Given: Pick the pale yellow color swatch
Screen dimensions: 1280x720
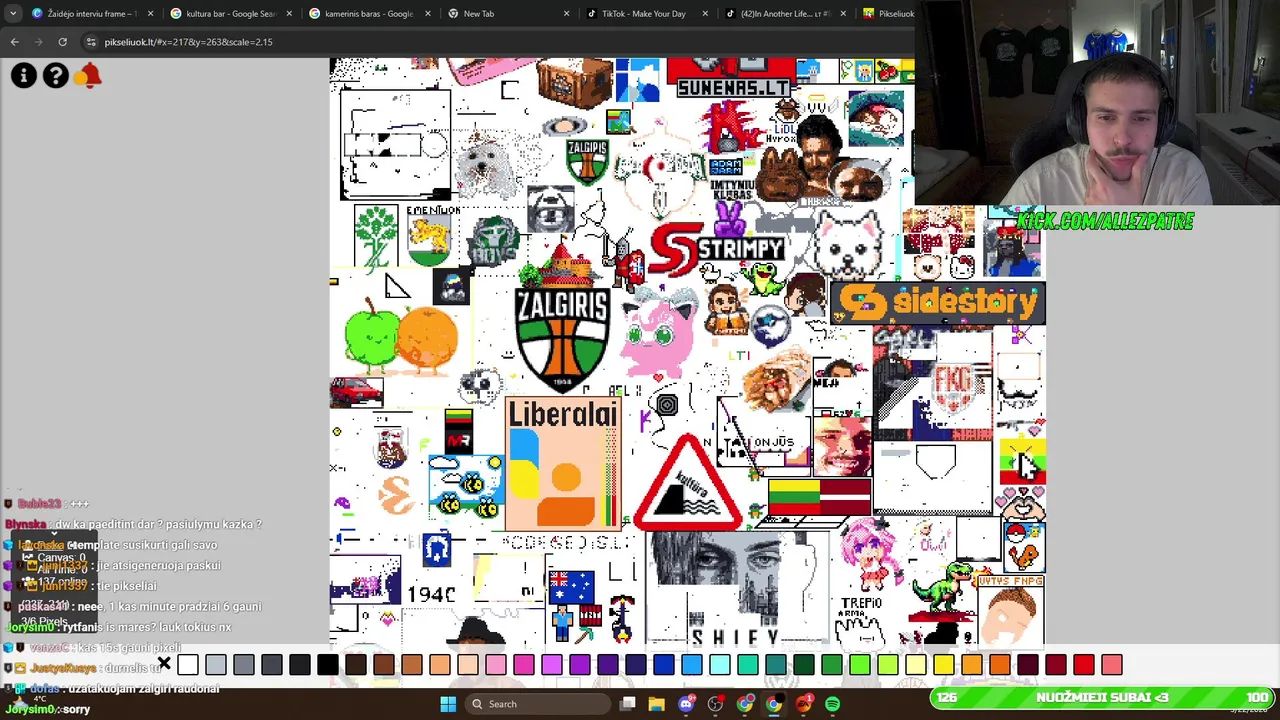Looking at the screenshot, I should [916, 665].
